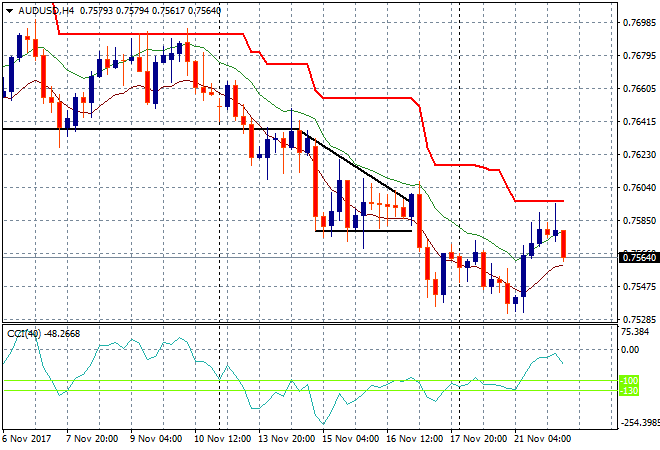This screenshot has height=450, width=660.
Task: Click the 17 Nov 20:00 time label
Action: (x=479, y=439)
